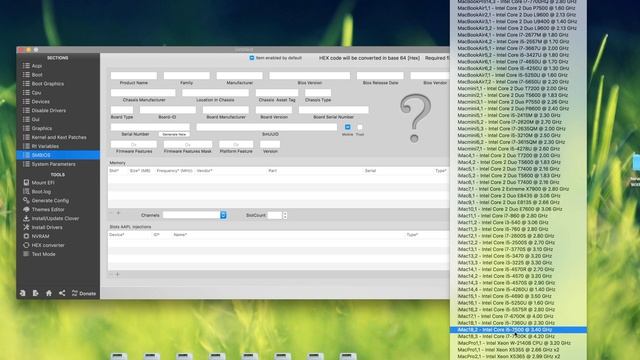
Task: Click the Product Name input field
Action: tap(133, 76)
